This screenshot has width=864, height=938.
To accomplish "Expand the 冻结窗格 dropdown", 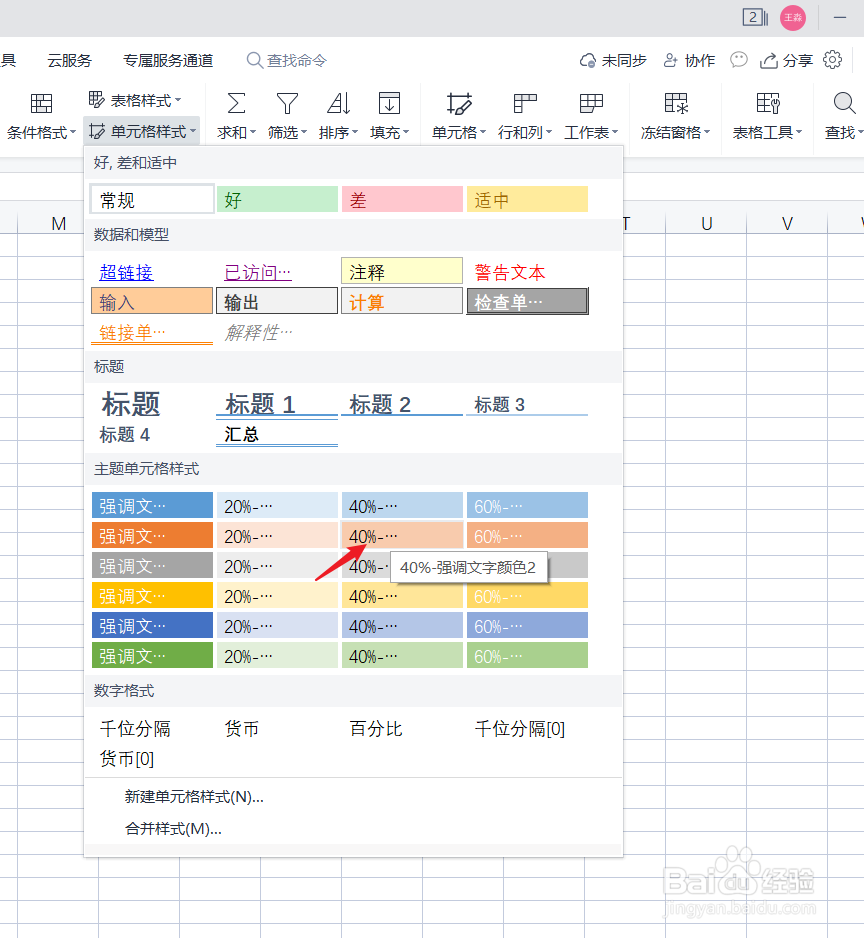I will click(x=707, y=132).
